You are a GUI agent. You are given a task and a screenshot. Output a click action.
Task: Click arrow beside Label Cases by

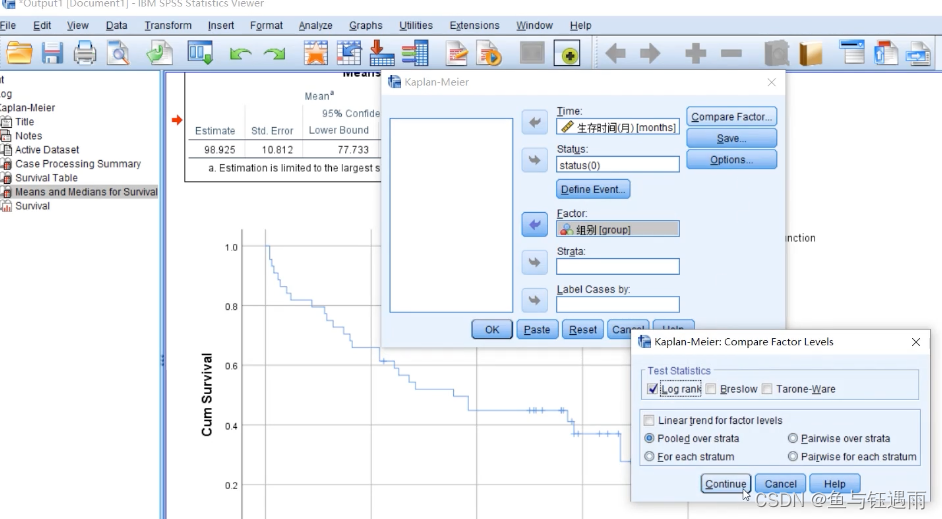pos(535,300)
